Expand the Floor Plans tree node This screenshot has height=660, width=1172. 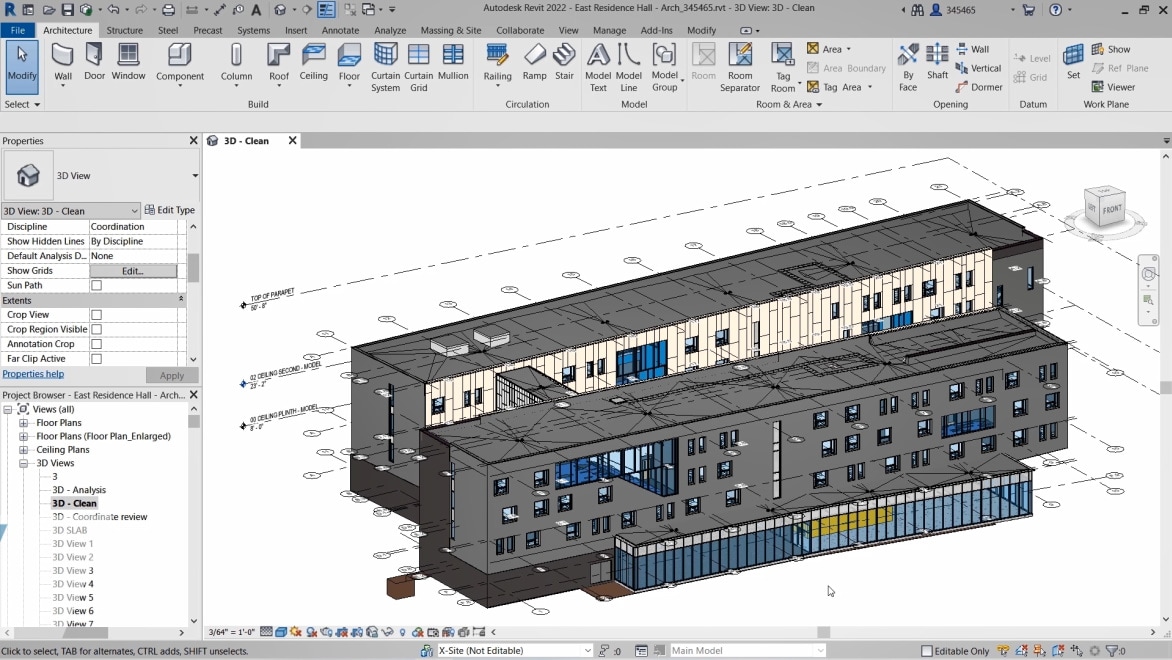click(x=22, y=421)
